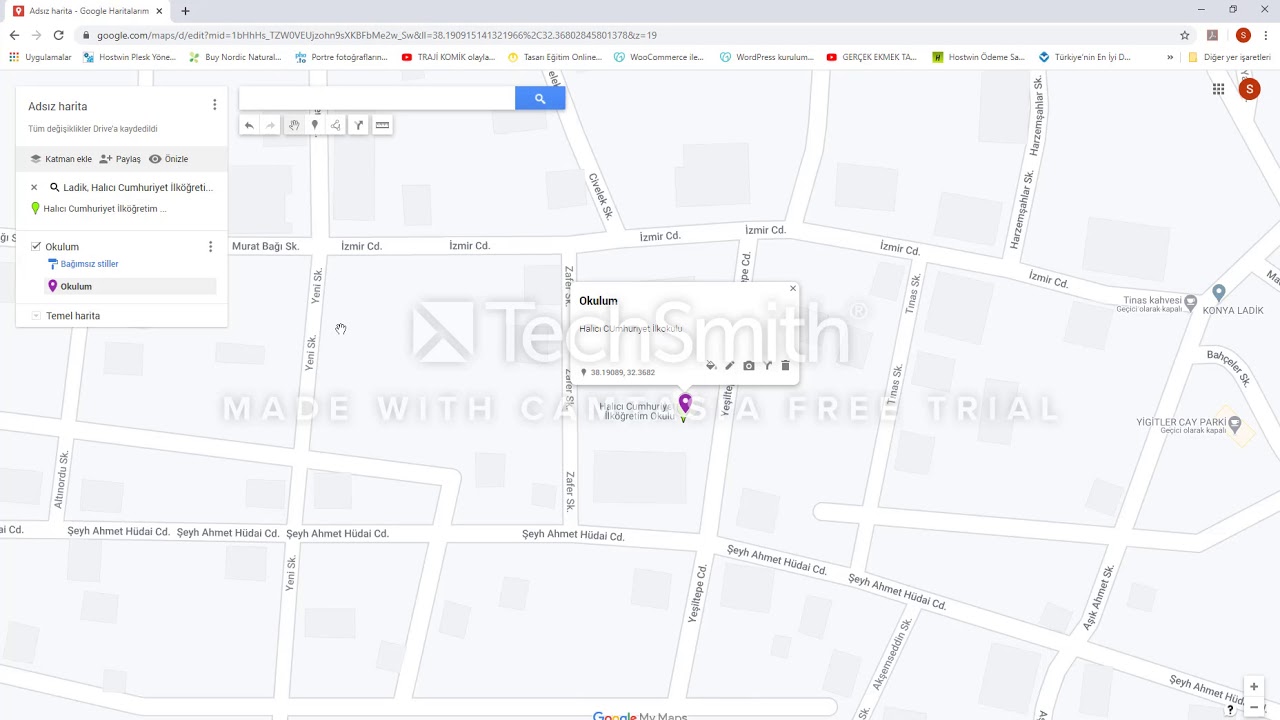This screenshot has width=1280, height=720.
Task: Click the browser address bar URL
Action: click(x=376, y=35)
